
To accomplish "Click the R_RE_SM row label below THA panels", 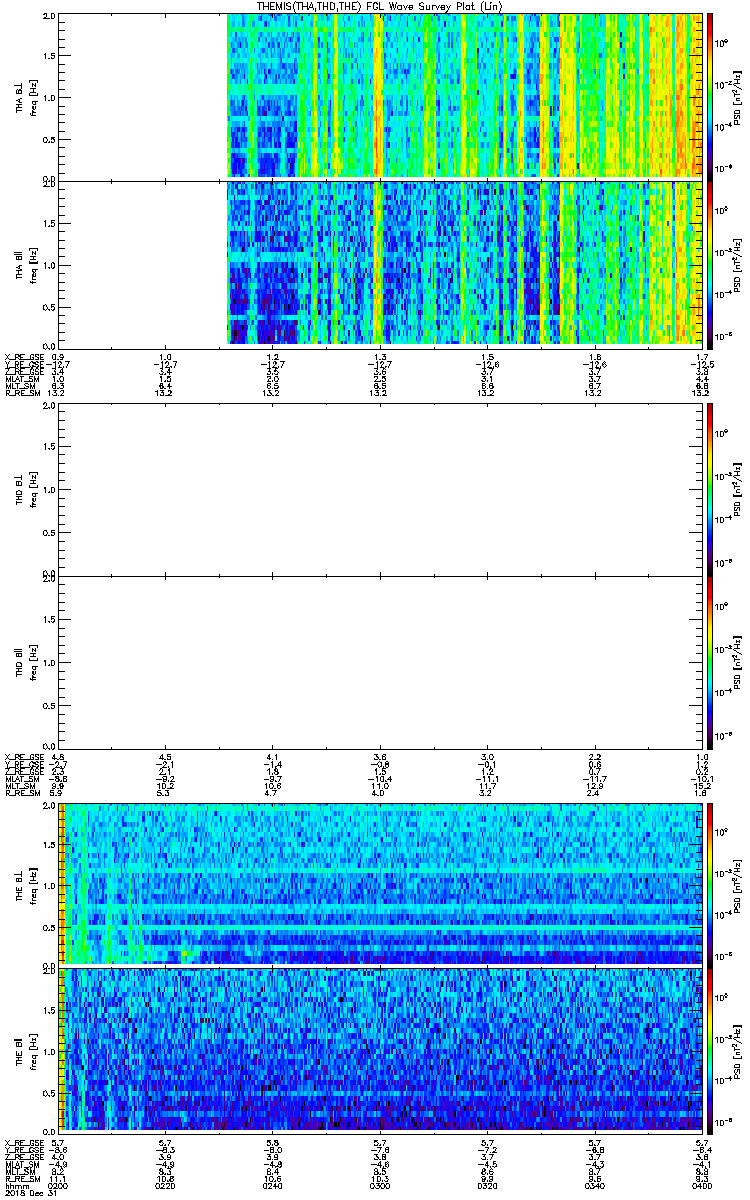I will click(x=21, y=393).
